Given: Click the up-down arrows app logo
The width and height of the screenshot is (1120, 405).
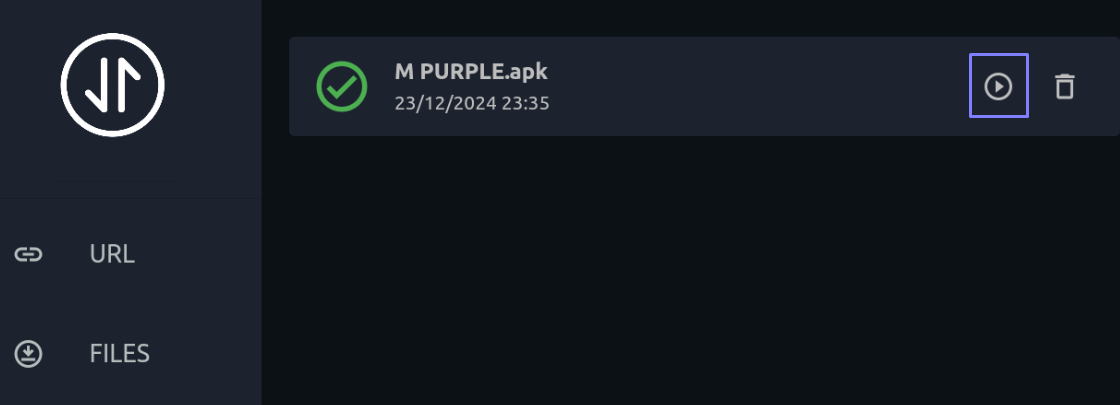Looking at the screenshot, I should pos(113,84).
